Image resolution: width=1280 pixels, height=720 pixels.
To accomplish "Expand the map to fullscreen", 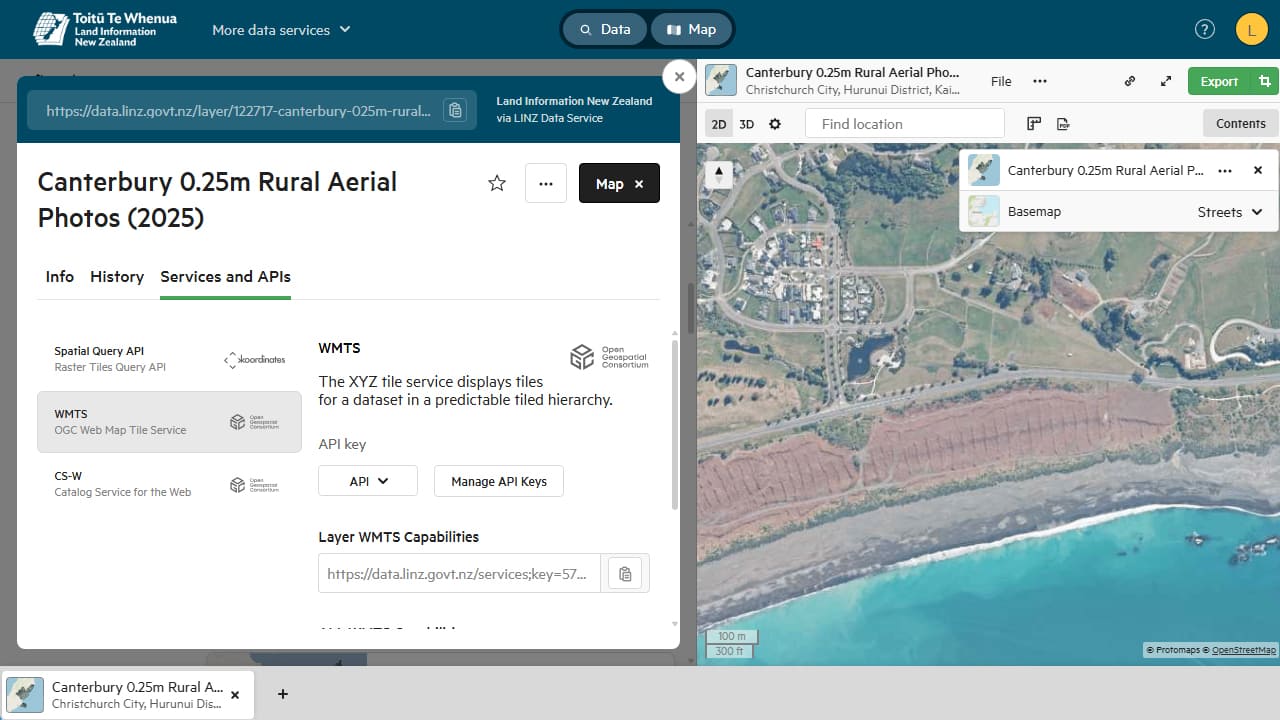I will 1166,82.
